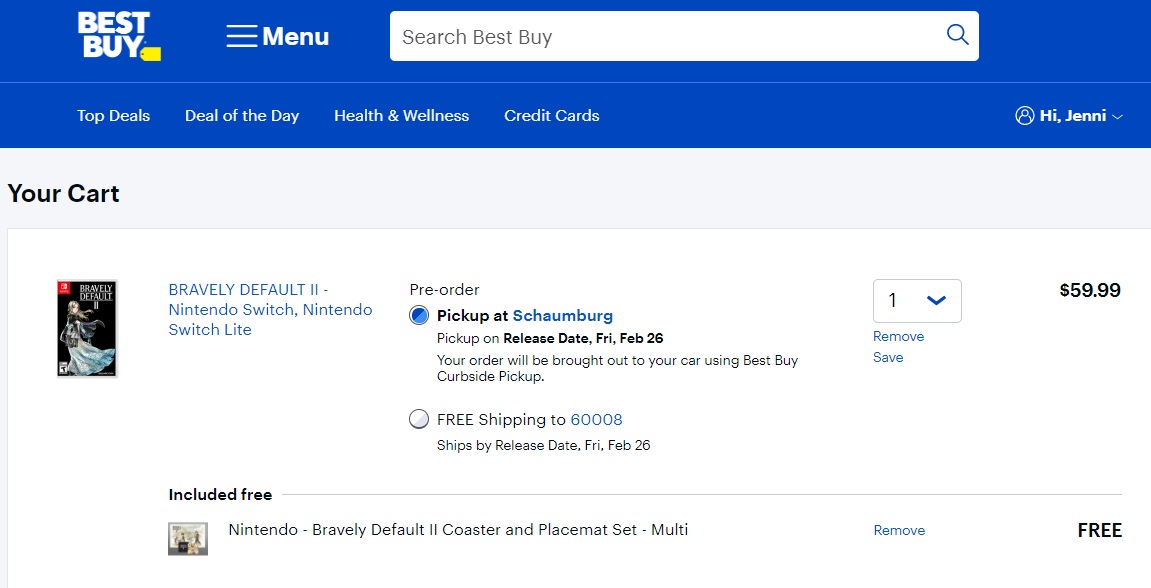The image size is (1151, 588).
Task: Click the Best Buy logo
Action: [118, 37]
